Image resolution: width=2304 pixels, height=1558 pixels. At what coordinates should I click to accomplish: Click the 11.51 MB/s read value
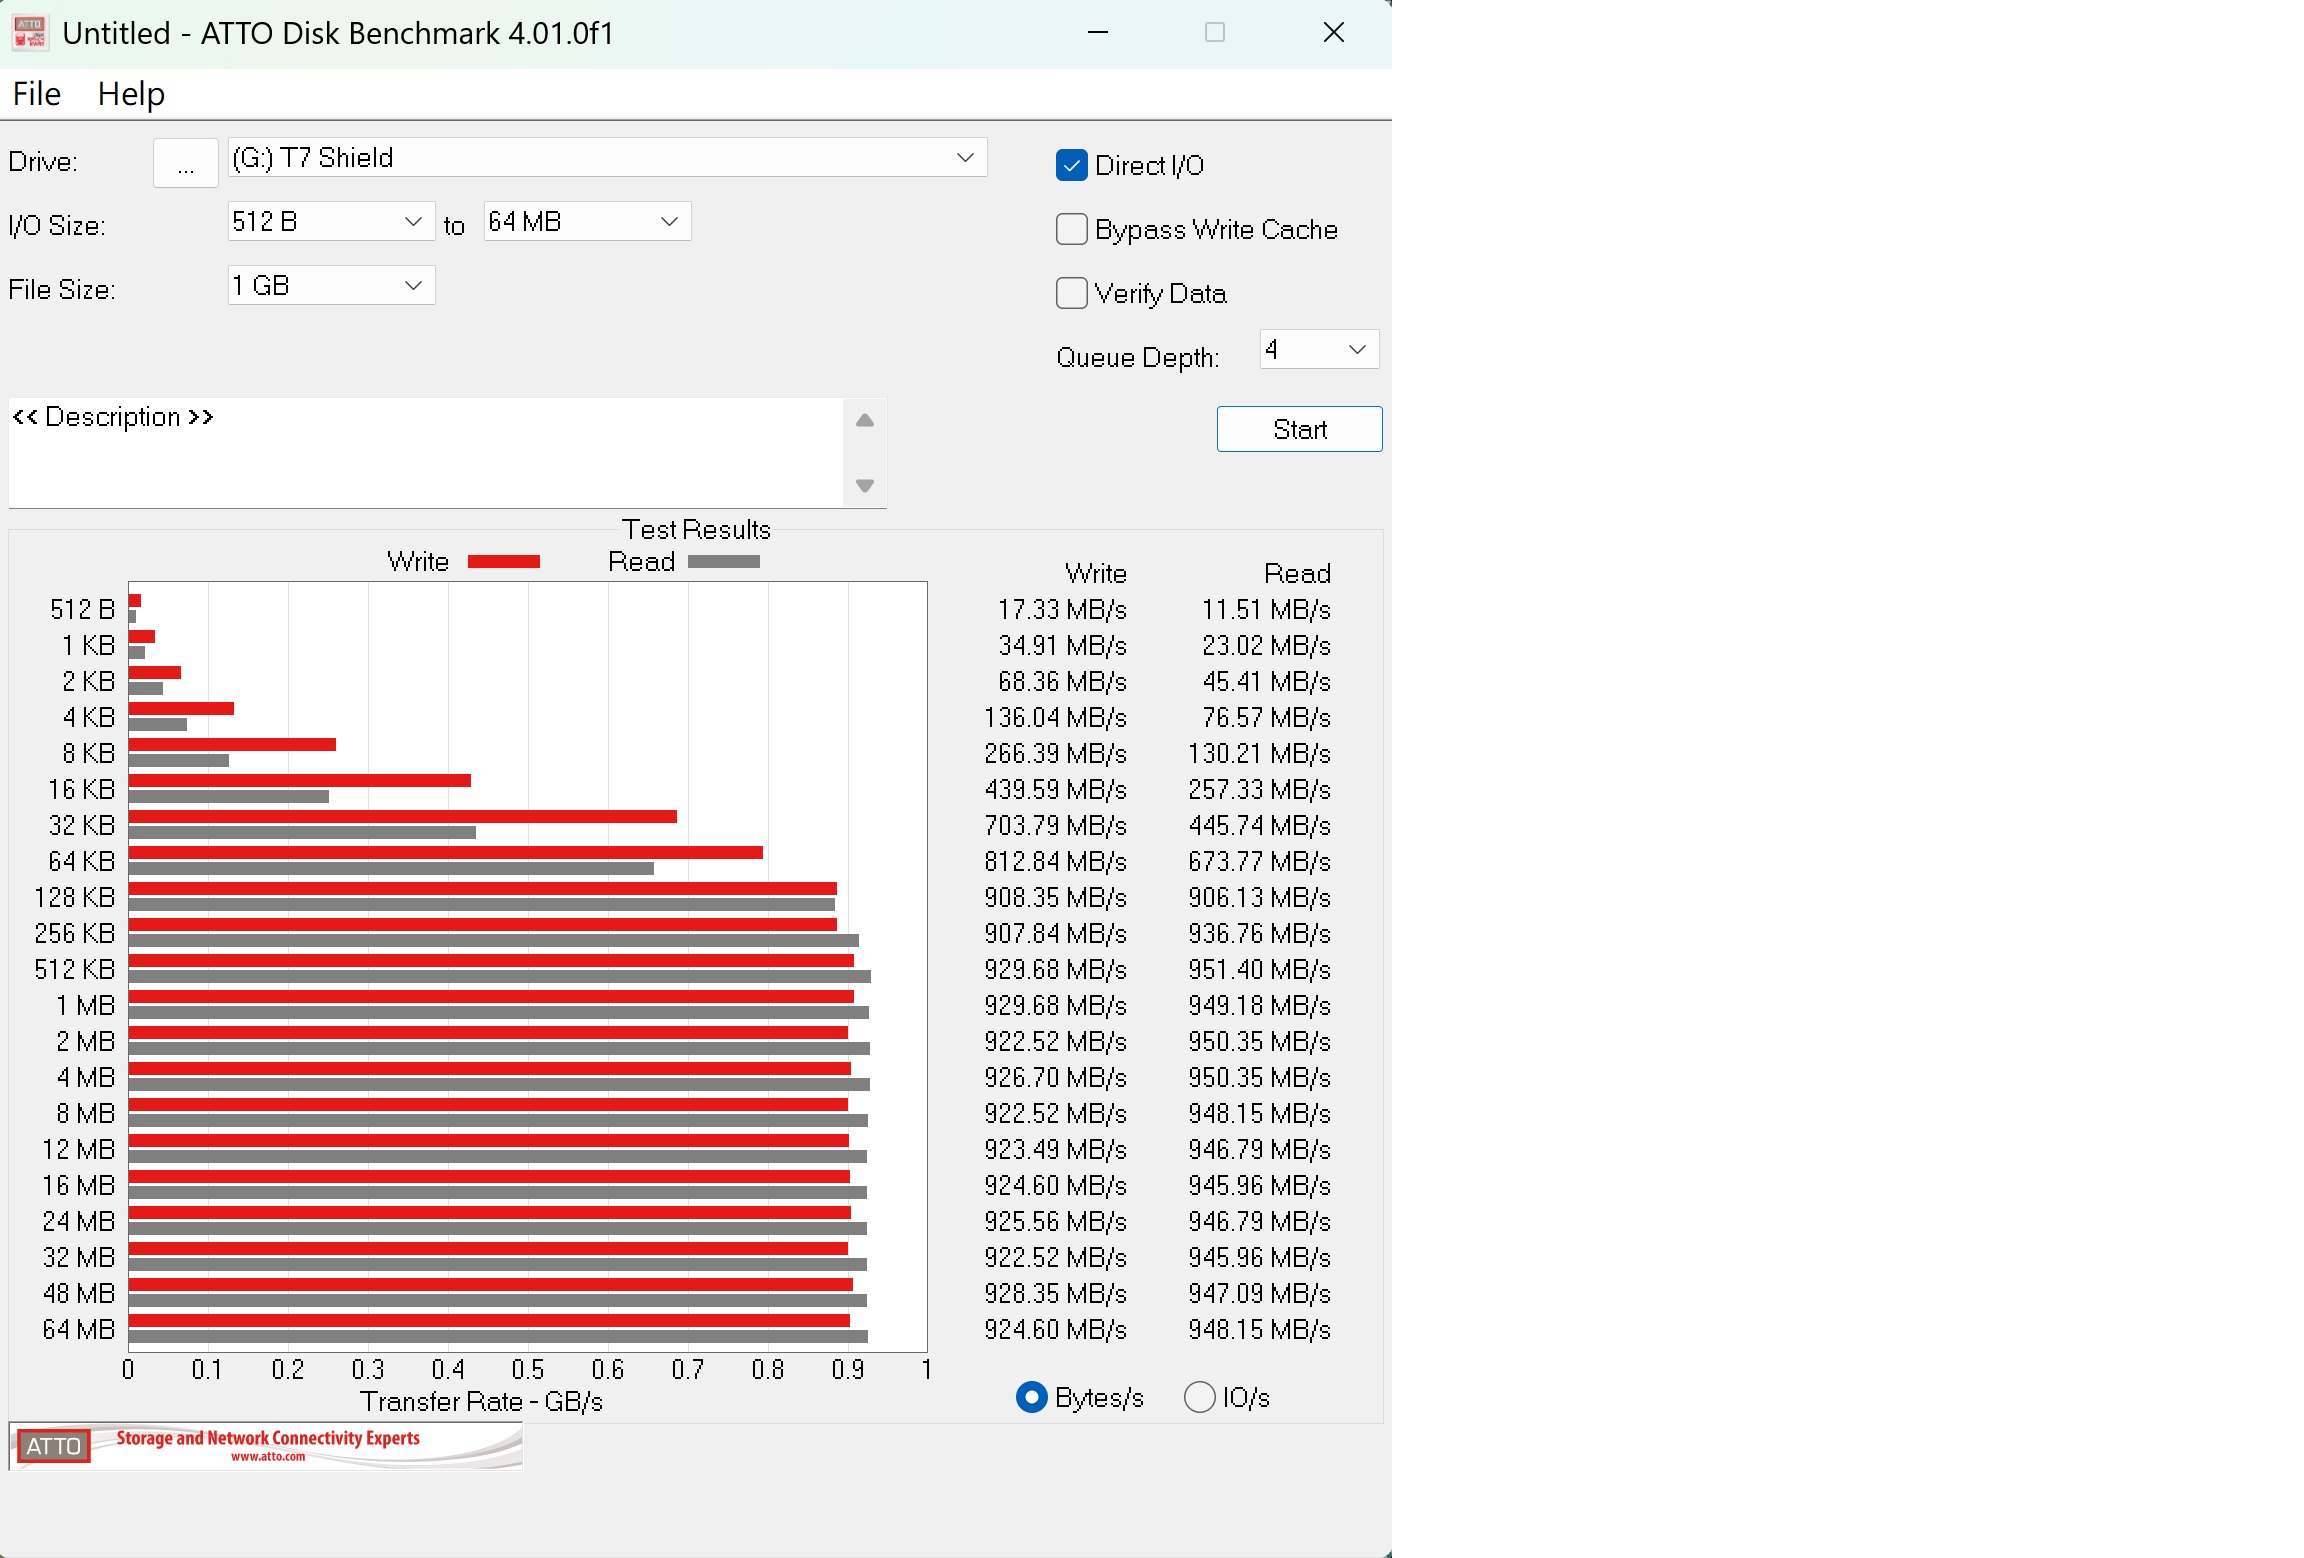tap(1266, 610)
